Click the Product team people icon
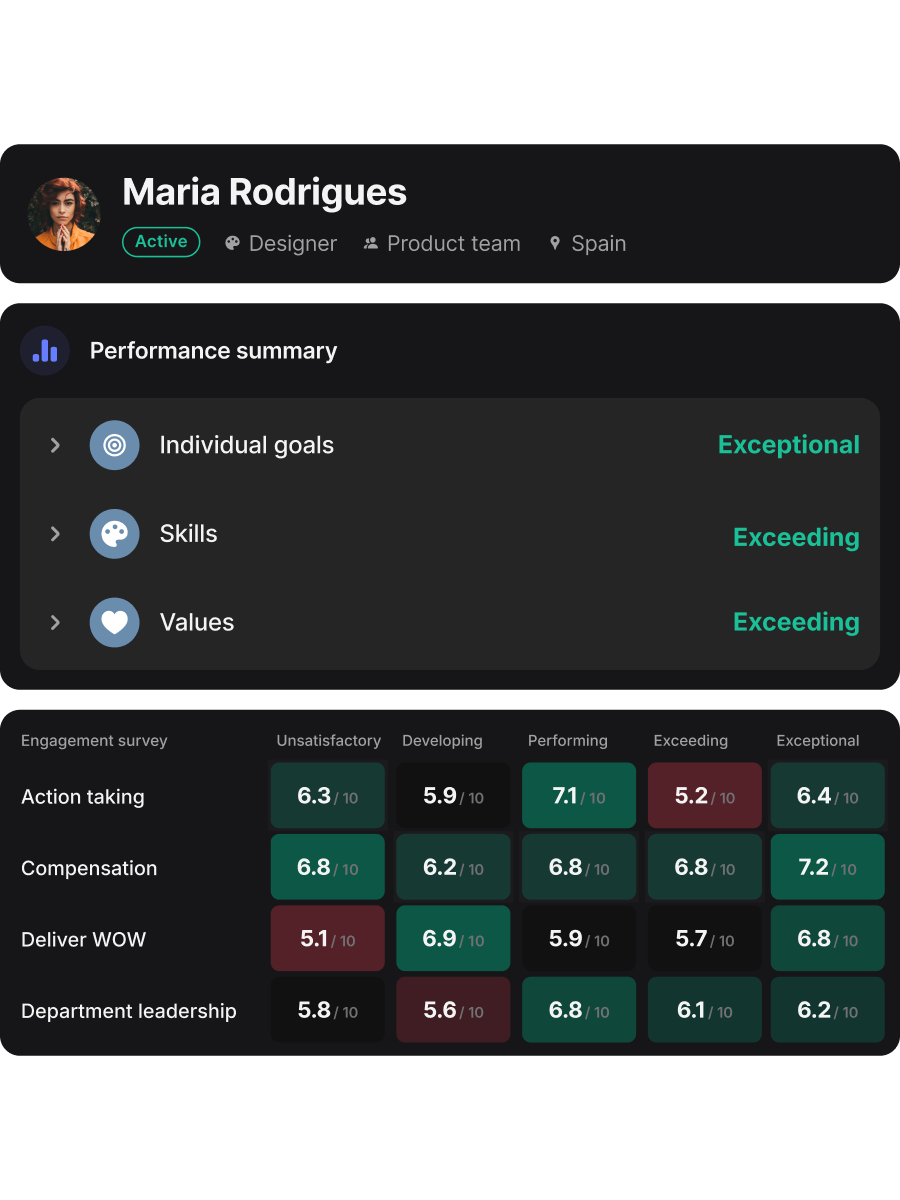 click(x=371, y=243)
